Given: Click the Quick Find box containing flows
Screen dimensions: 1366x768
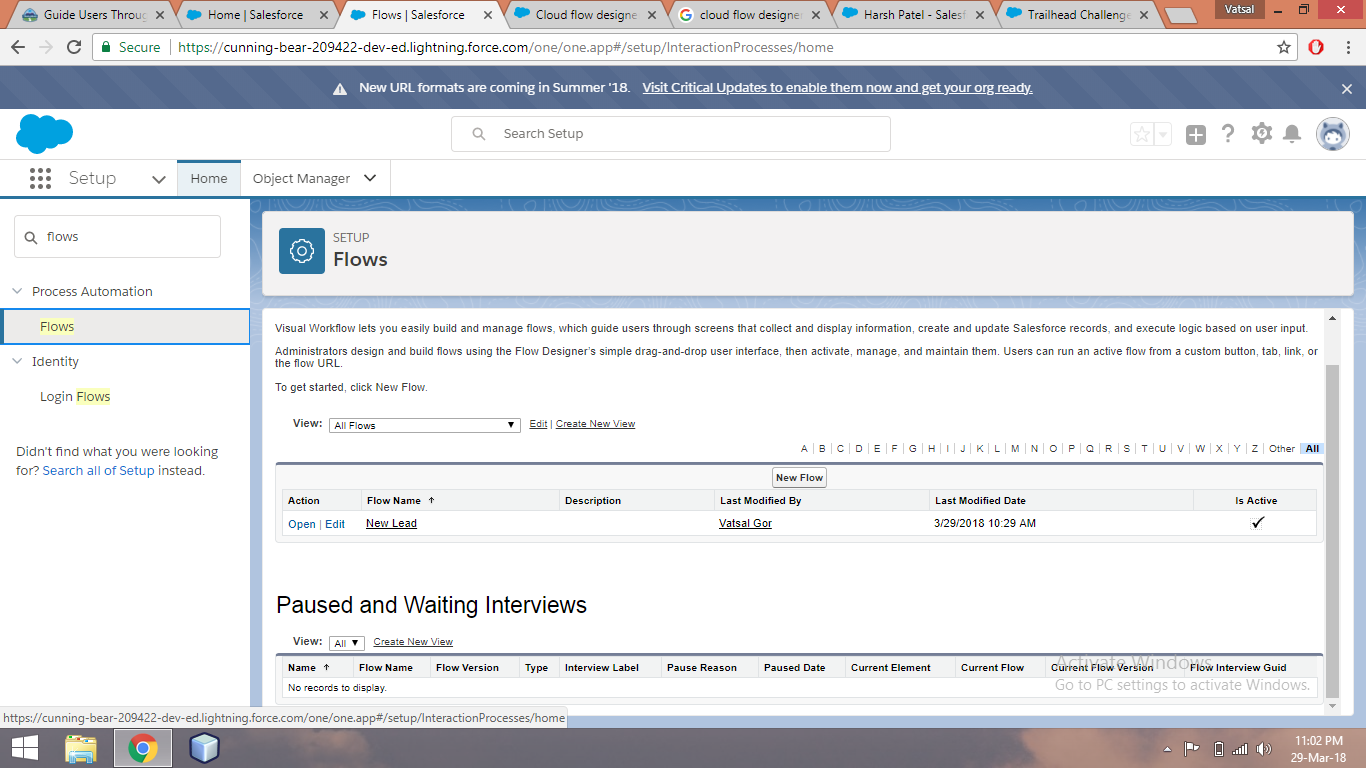Looking at the screenshot, I should (117, 237).
